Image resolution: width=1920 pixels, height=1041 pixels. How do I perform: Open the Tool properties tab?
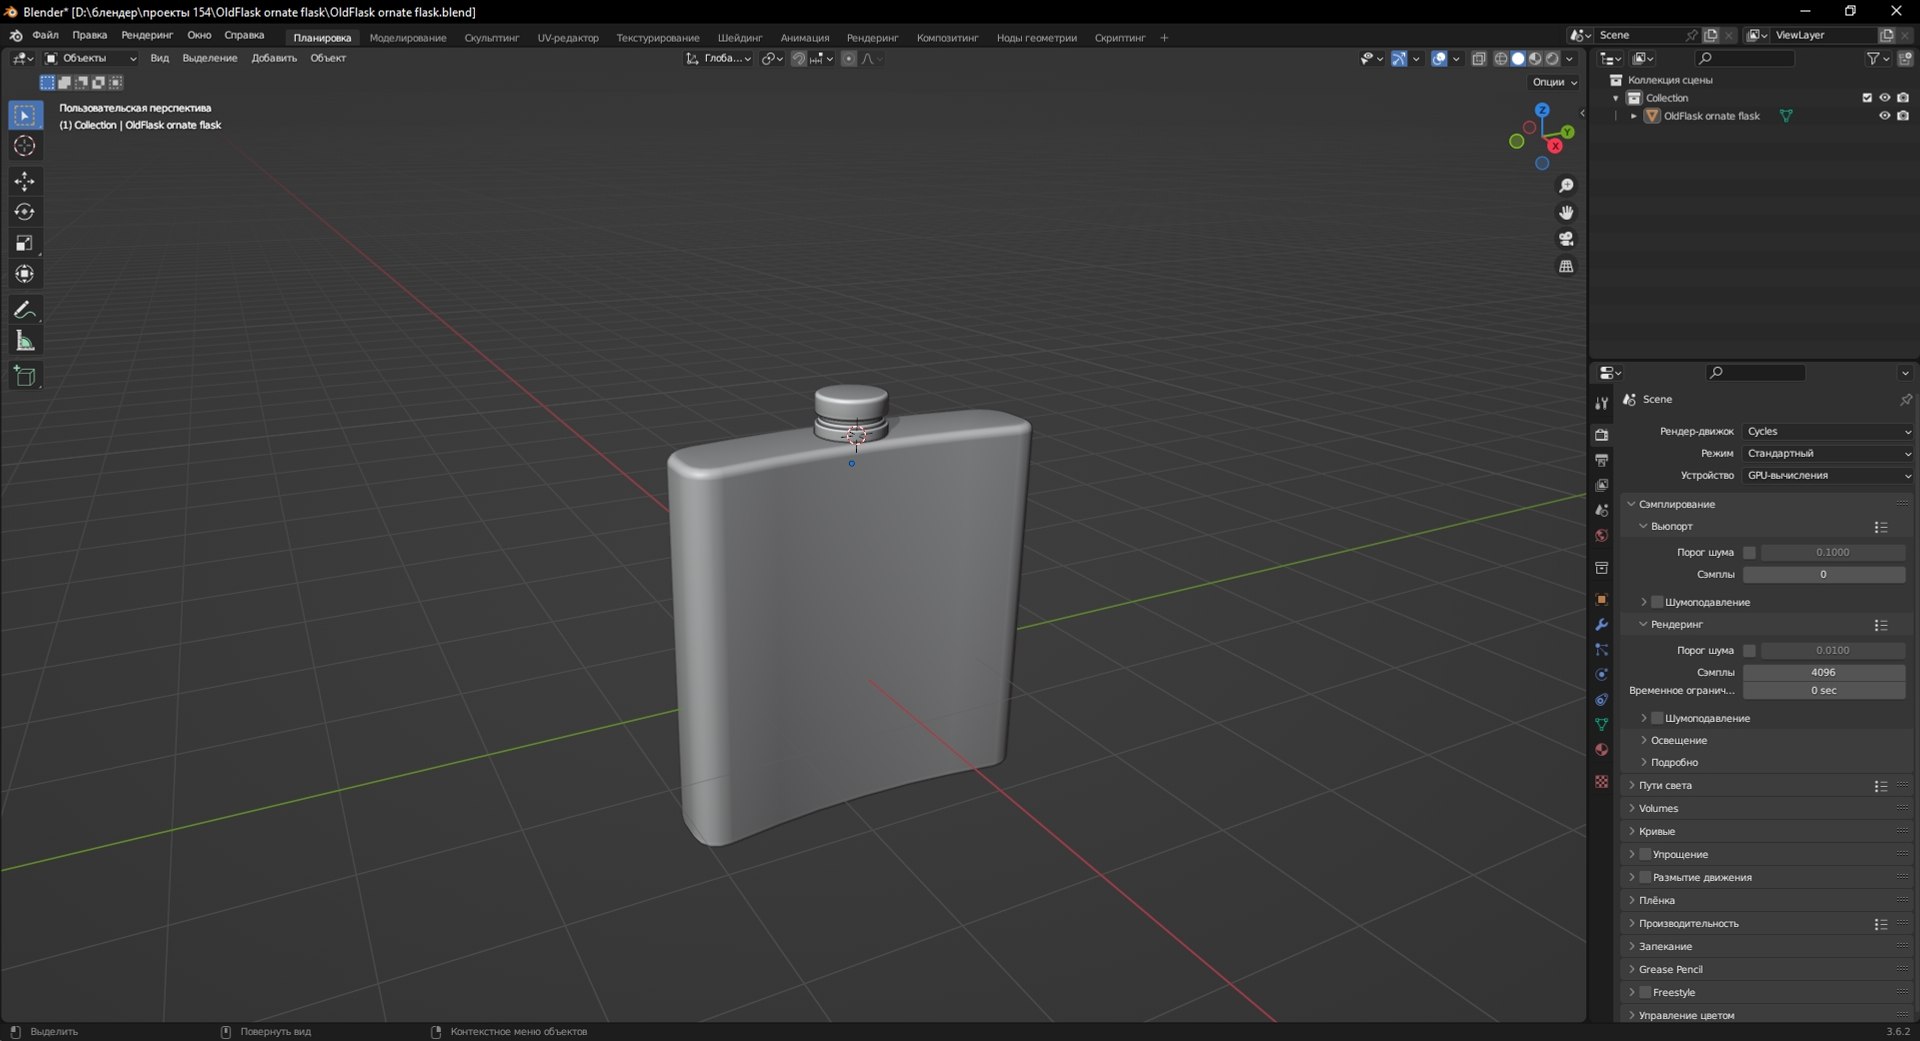click(1602, 403)
